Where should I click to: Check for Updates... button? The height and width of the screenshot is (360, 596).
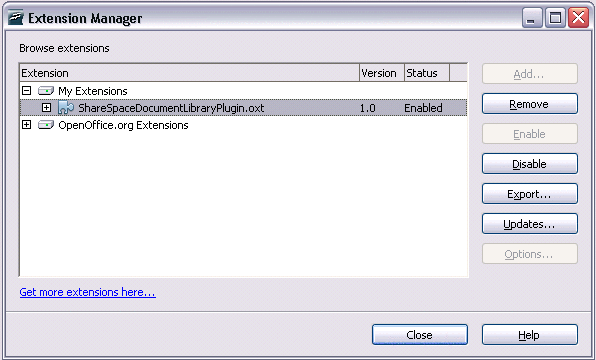[530, 224]
